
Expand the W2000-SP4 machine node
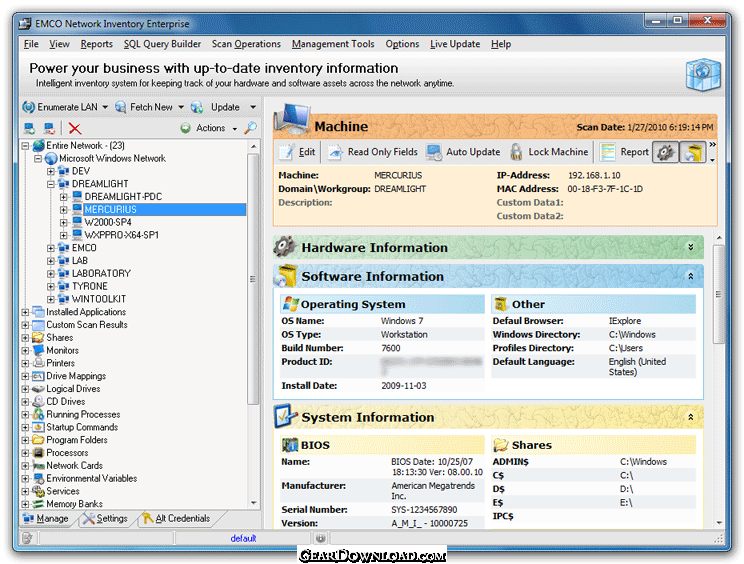click(64, 222)
